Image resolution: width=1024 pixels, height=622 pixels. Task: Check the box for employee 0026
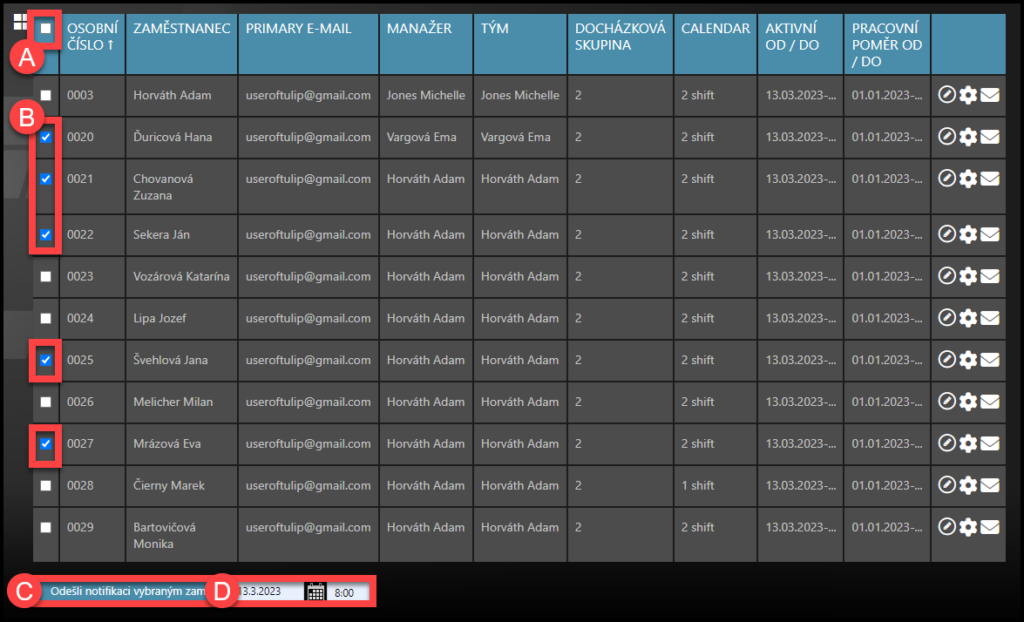coord(46,402)
